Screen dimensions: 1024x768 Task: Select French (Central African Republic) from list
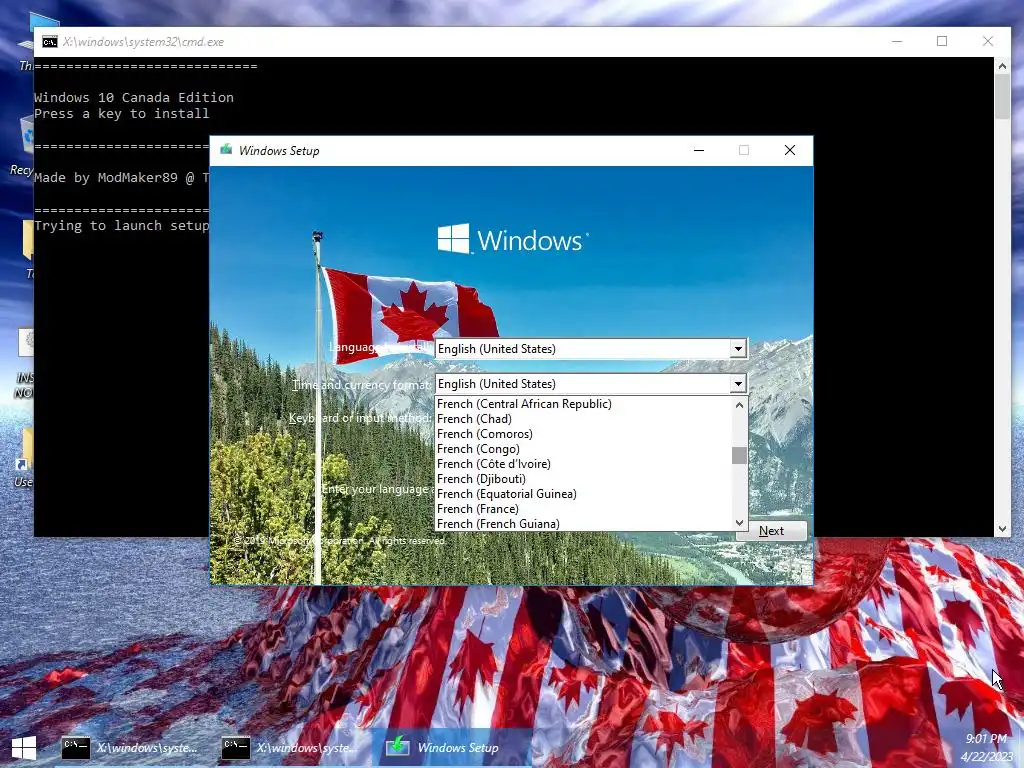(x=584, y=404)
